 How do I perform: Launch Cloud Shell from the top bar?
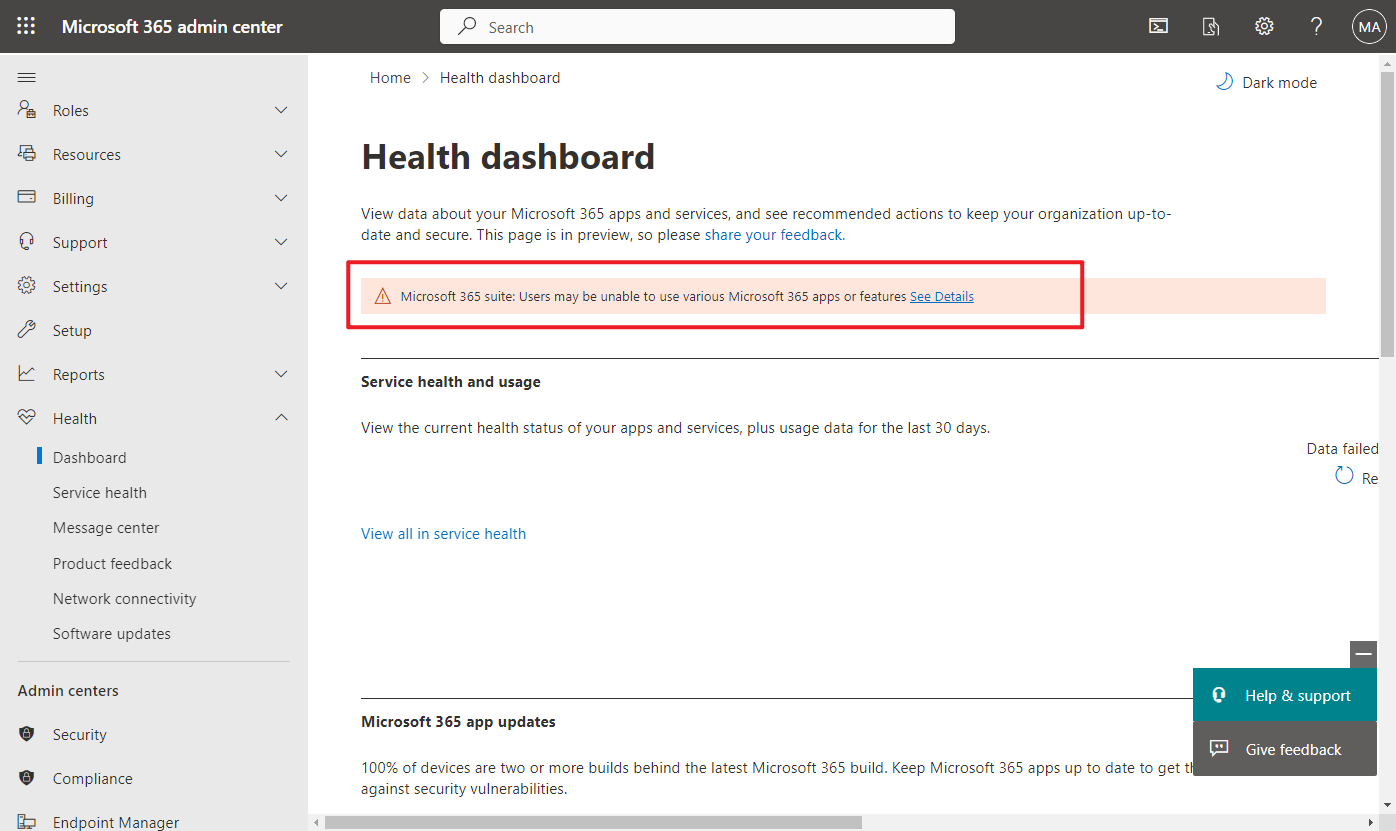[x=1158, y=26]
